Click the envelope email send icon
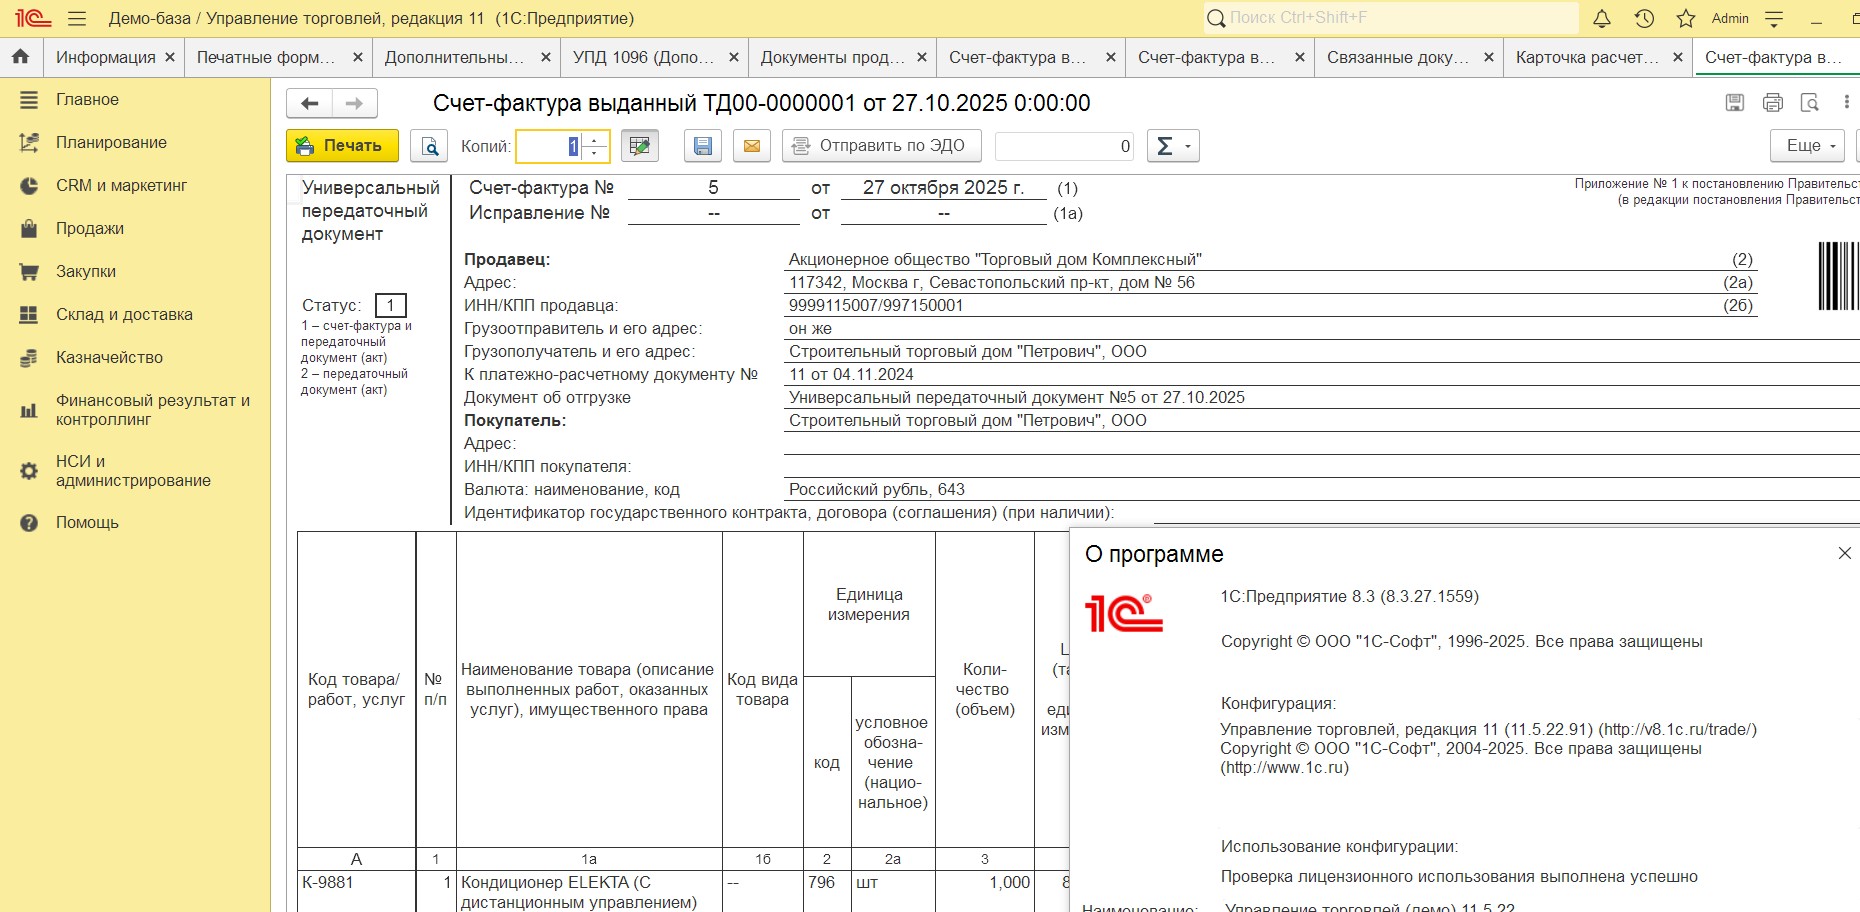The width and height of the screenshot is (1860, 912). click(752, 146)
